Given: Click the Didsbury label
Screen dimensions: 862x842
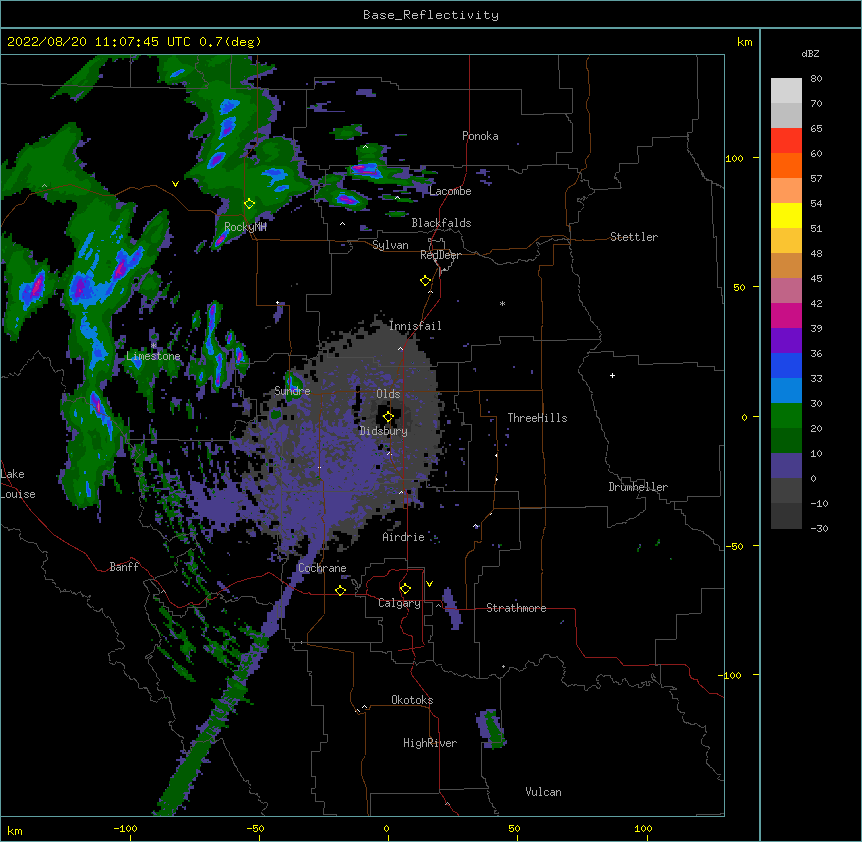Looking at the screenshot, I should coord(384,431).
